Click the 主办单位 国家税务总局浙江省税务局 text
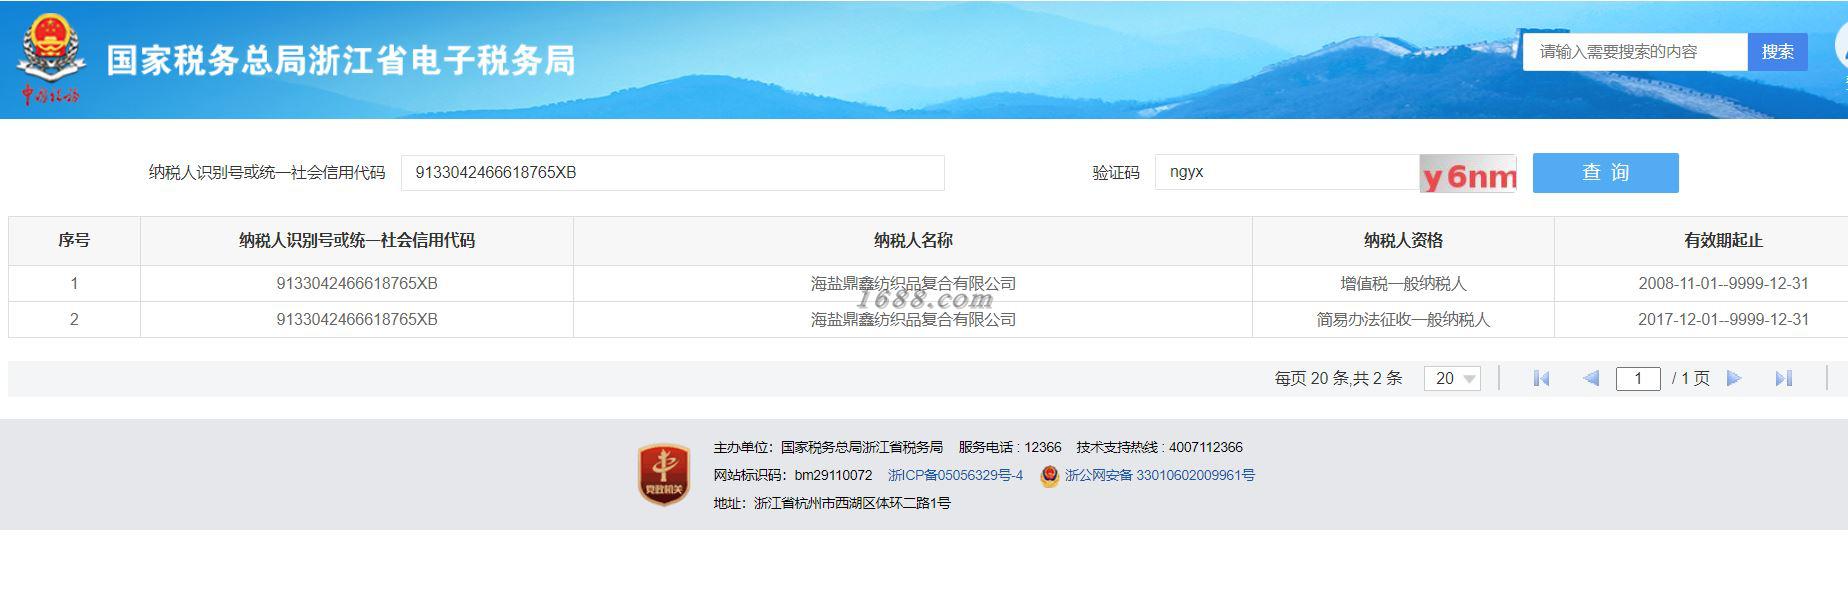This screenshot has width=1848, height=593. point(828,447)
